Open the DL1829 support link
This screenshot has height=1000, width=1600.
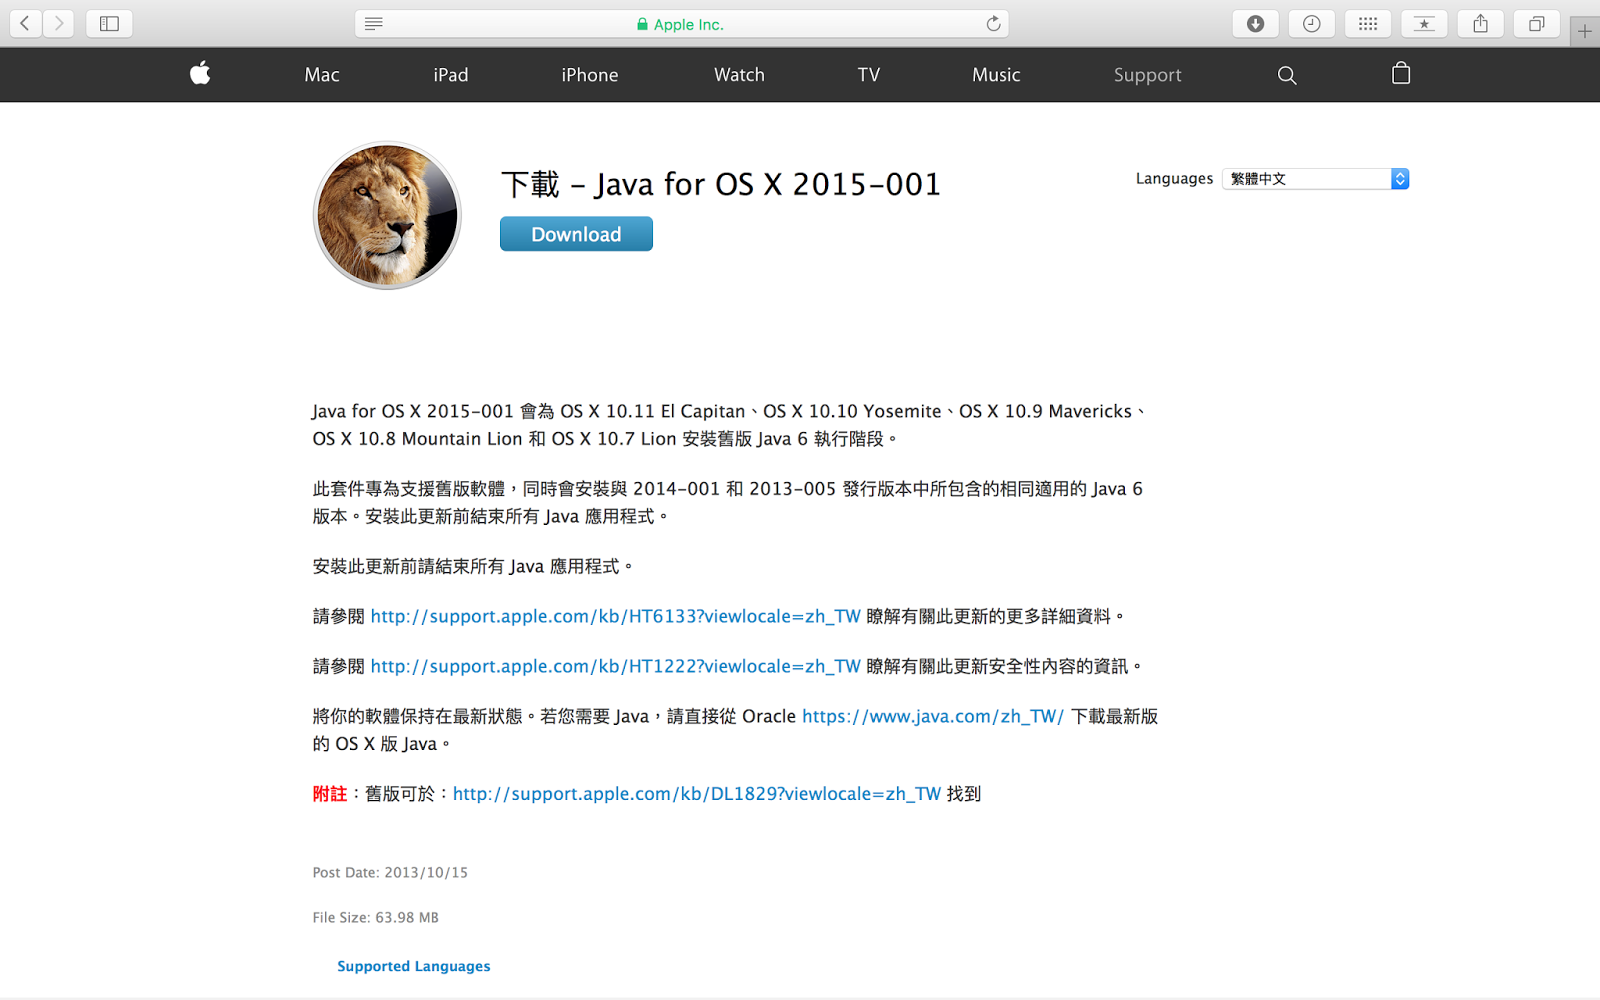697,793
